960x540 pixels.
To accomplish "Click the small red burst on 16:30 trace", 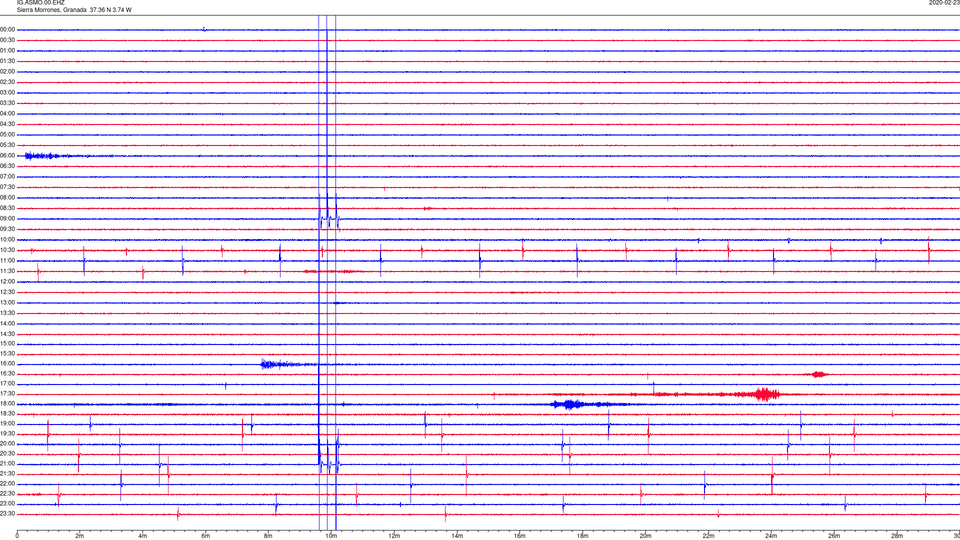I will 819,374.
